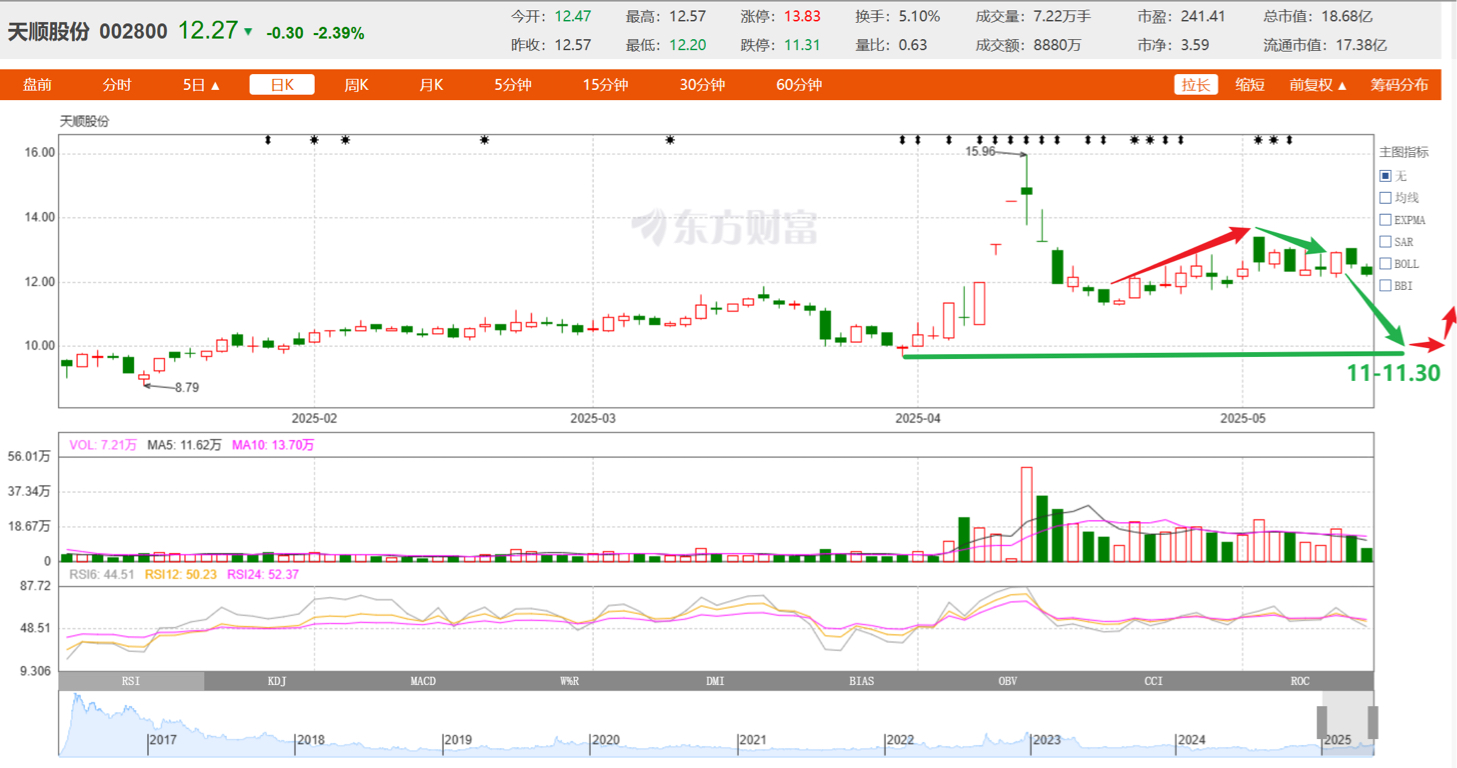The height and width of the screenshot is (768, 1457).
Task: Open the 前复权 adjustment dropdown
Action: 1318,85
